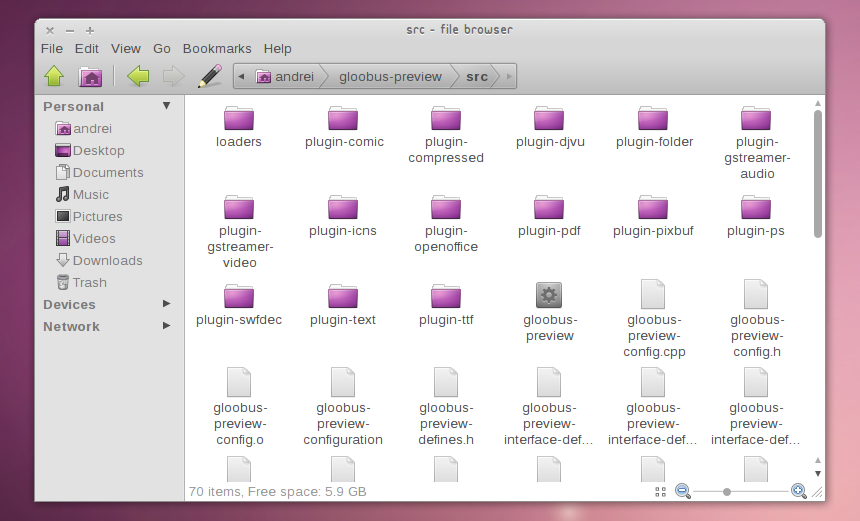The height and width of the screenshot is (521, 860).
Task: Click the zoom out magnifier
Action: (683, 491)
